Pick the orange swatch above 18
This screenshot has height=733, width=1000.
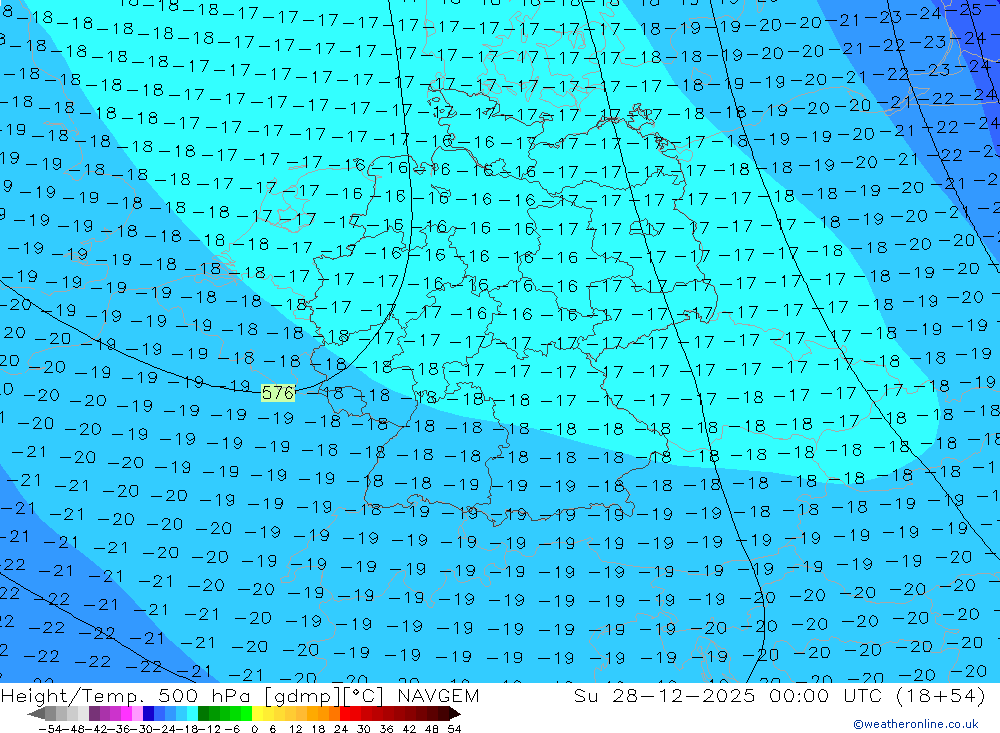(323, 714)
